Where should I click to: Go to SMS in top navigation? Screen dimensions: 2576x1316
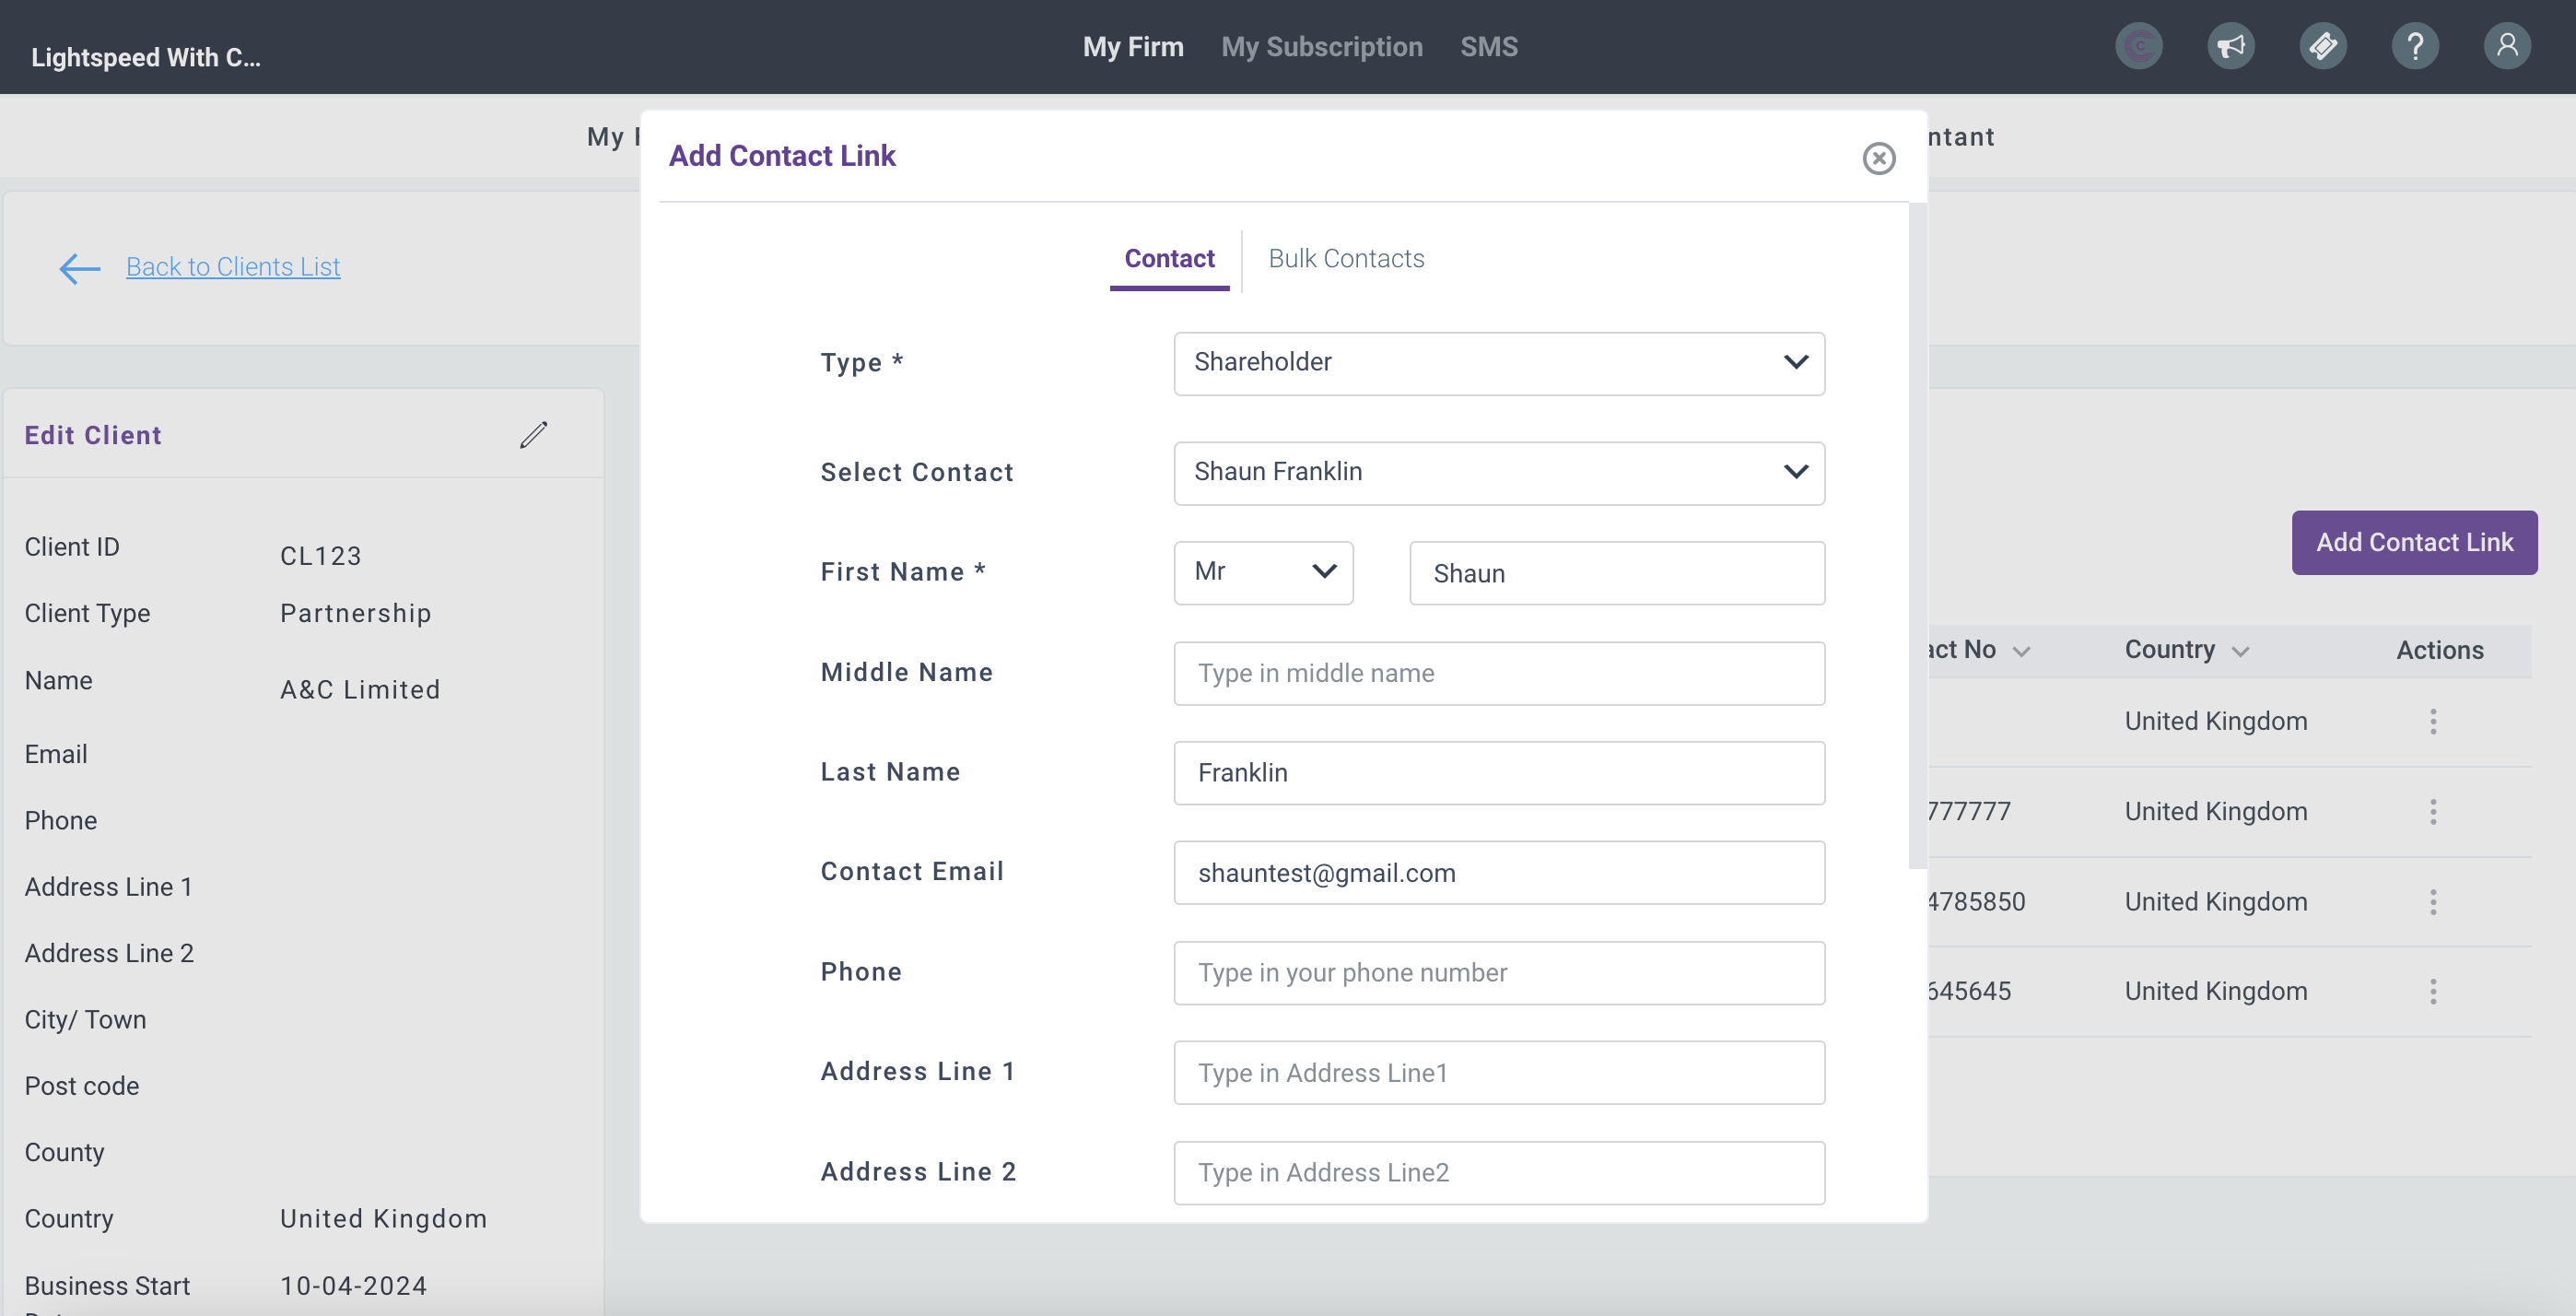tap(1488, 46)
